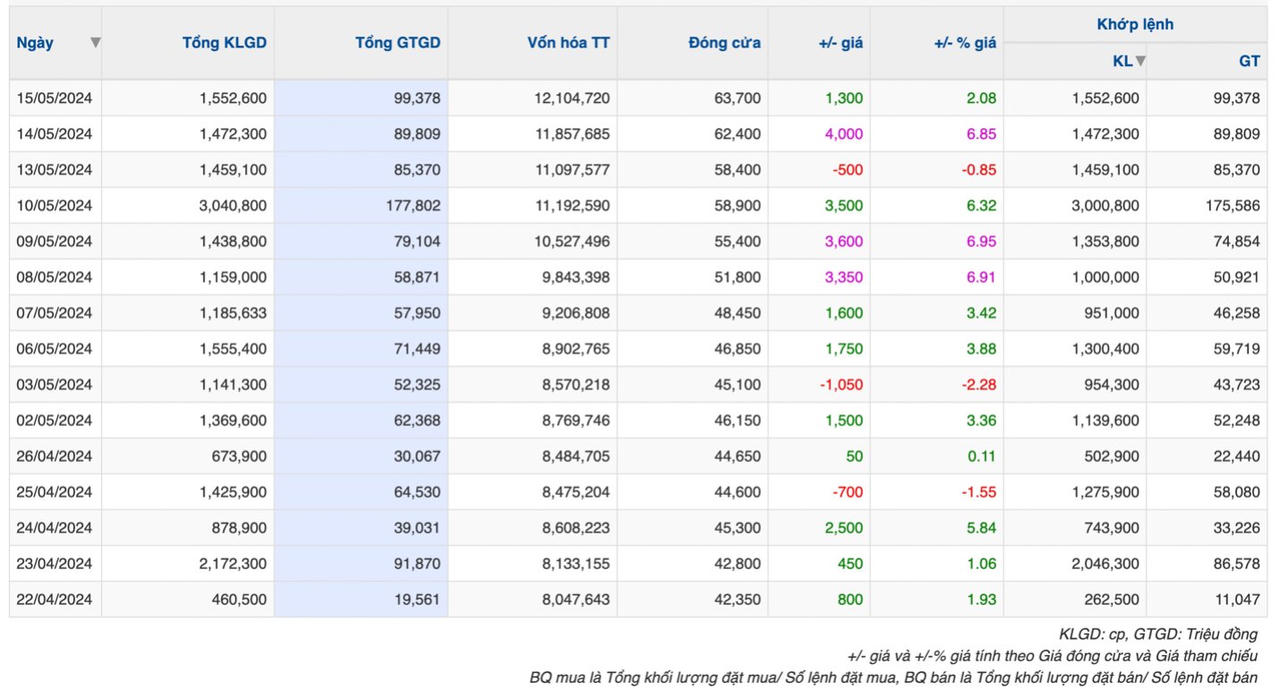Click the Vốn hóa TT column header

point(568,43)
